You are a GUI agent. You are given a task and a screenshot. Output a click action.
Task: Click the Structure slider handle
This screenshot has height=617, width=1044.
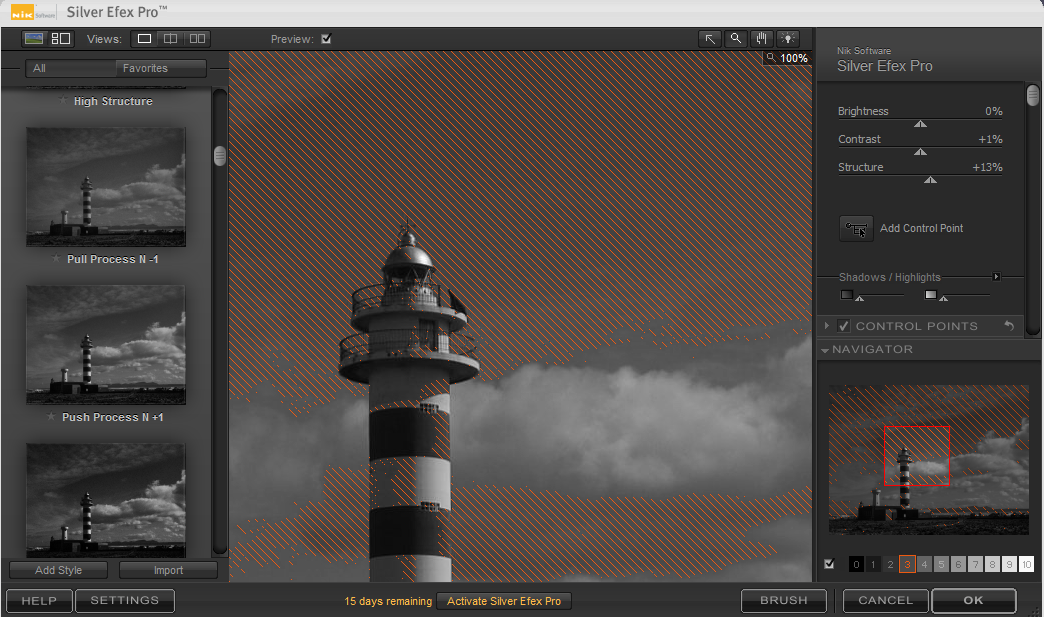(930, 180)
